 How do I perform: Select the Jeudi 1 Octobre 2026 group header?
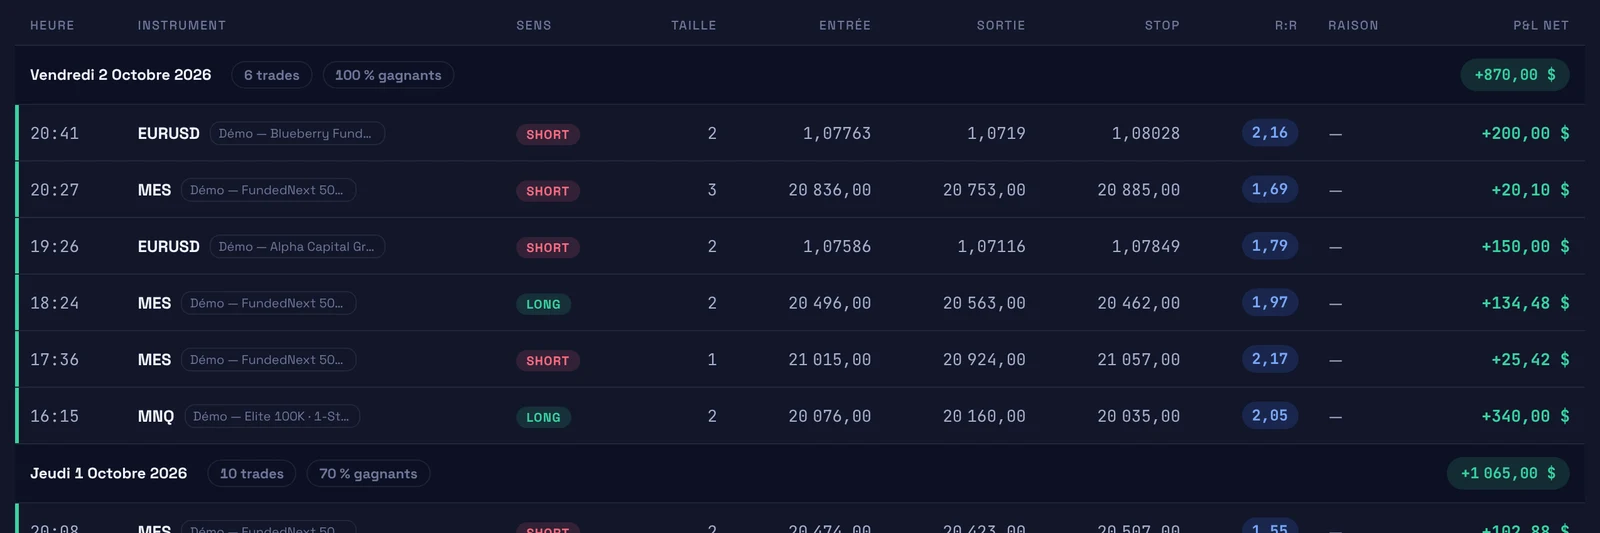pyautogui.click(x=800, y=473)
